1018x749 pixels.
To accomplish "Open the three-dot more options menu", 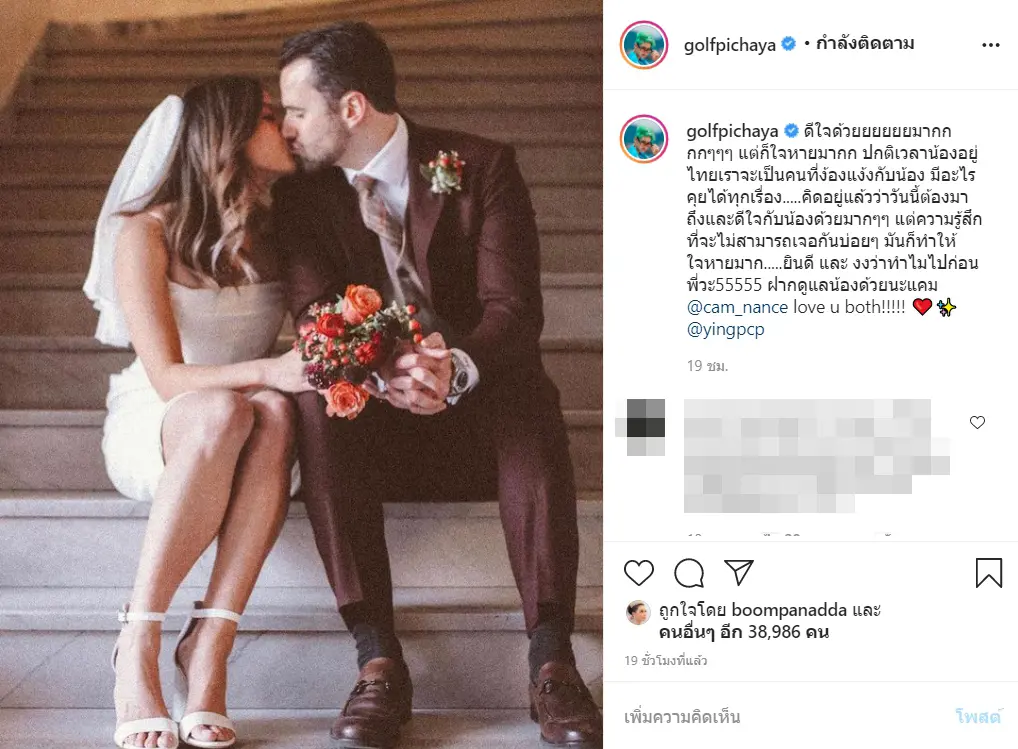I will 991,45.
